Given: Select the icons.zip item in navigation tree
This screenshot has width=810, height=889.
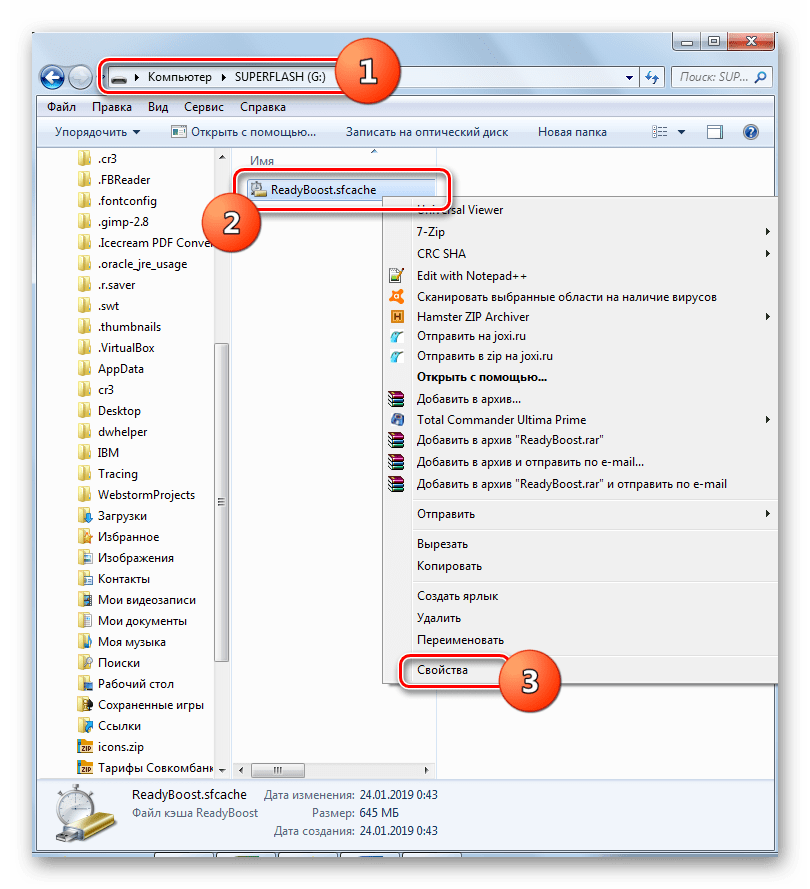Looking at the screenshot, I should tap(119, 747).
